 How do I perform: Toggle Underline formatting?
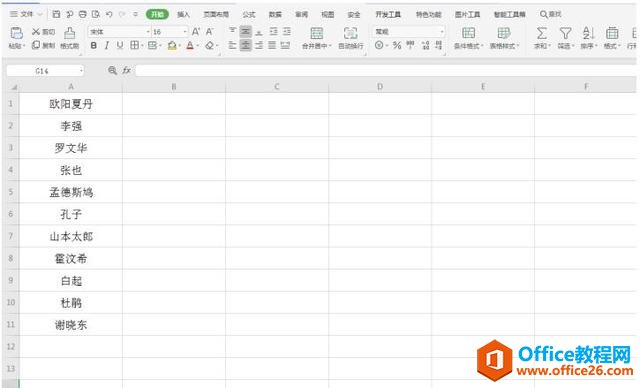point(120,45)
